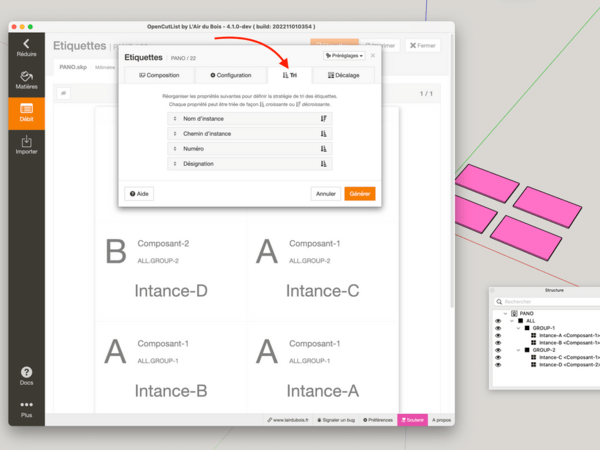The image size is (600, 450).
Task: Collapse the GROUP-2 tree node
Action: (x=518, y=350)
